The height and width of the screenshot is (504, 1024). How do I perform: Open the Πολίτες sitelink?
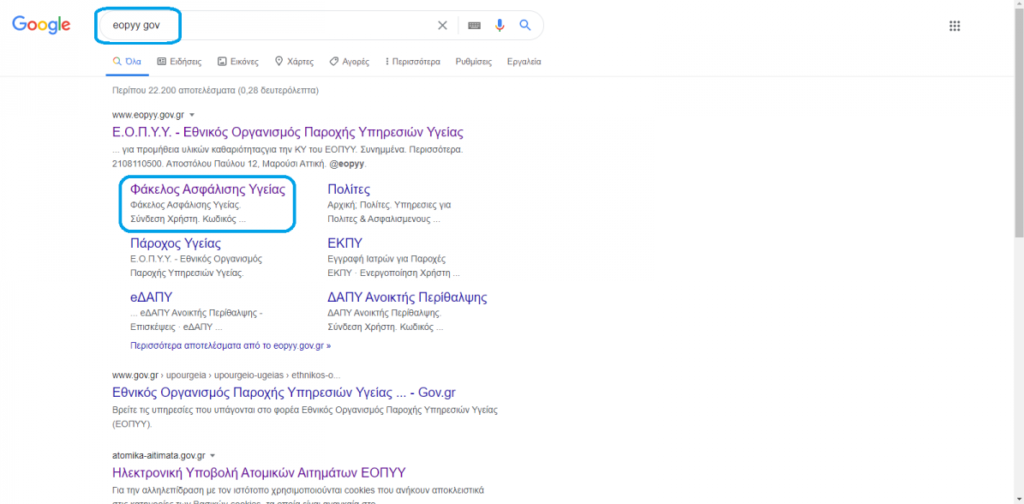pos(349,190)
